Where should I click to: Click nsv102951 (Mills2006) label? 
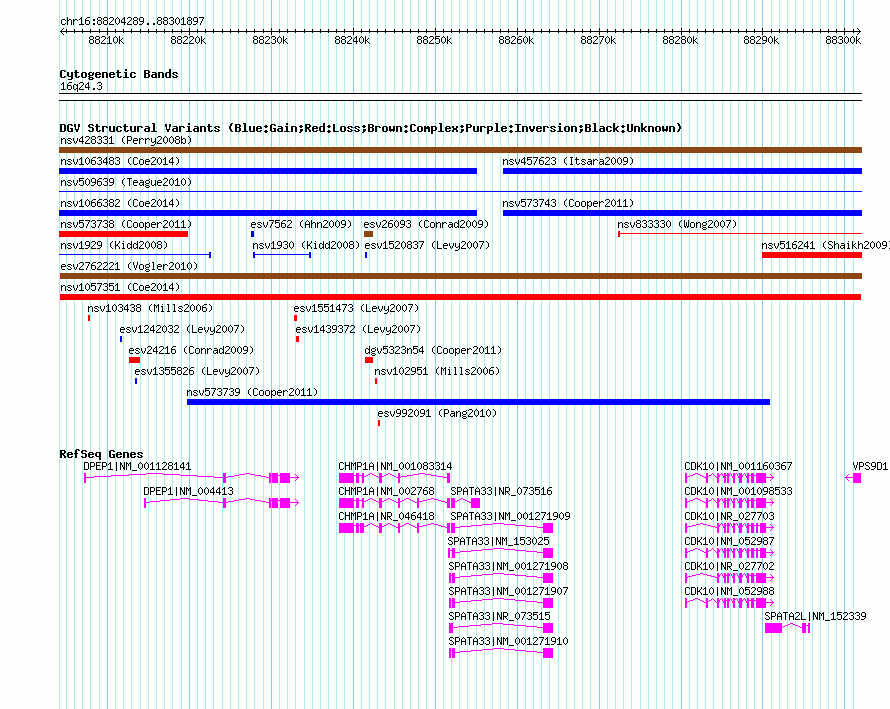(437, 371)
